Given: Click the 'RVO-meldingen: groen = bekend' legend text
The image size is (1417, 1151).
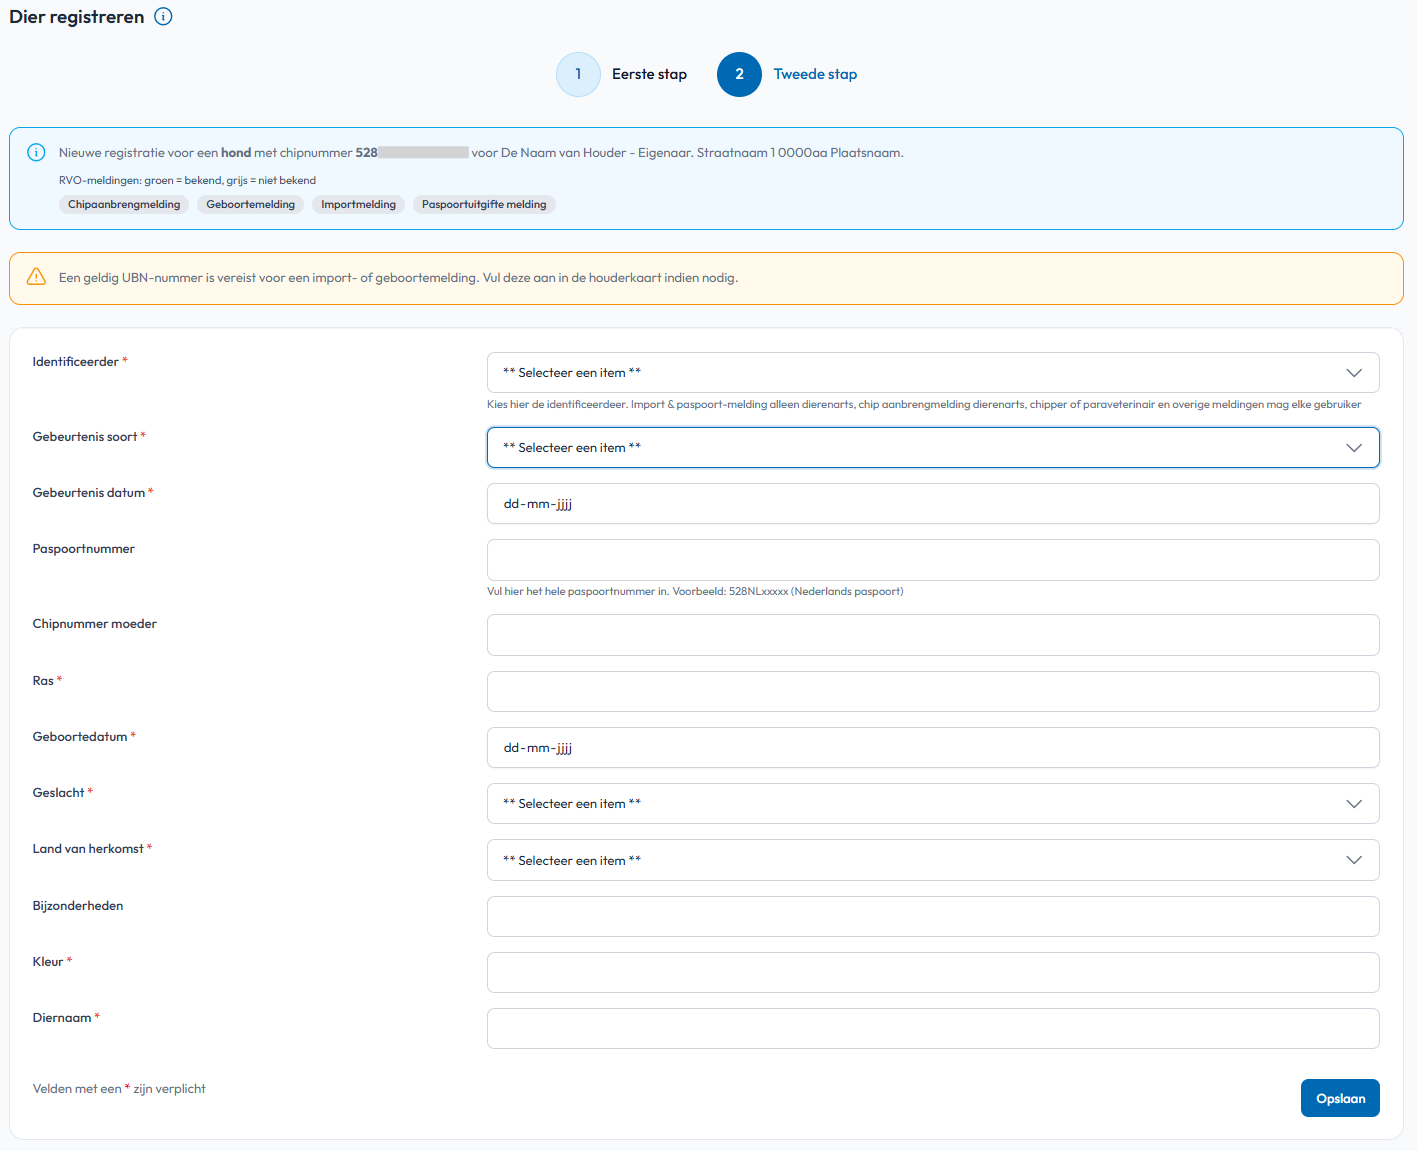Looking at the screenshot, I should pyautogui.click(x=187, y=180).
